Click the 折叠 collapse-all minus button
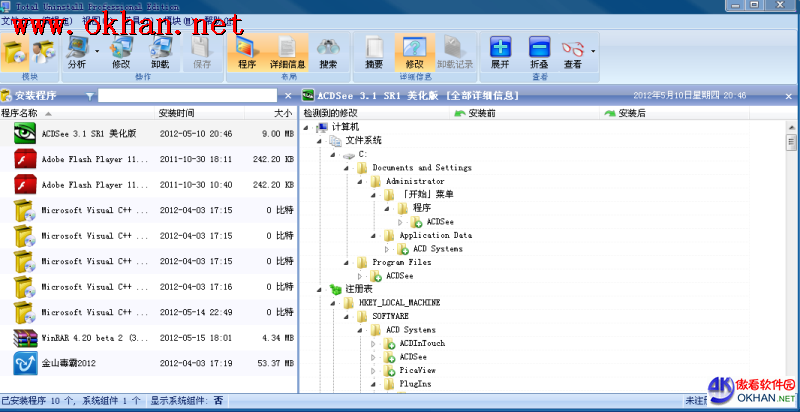800x412 pixels. [539, 53]
